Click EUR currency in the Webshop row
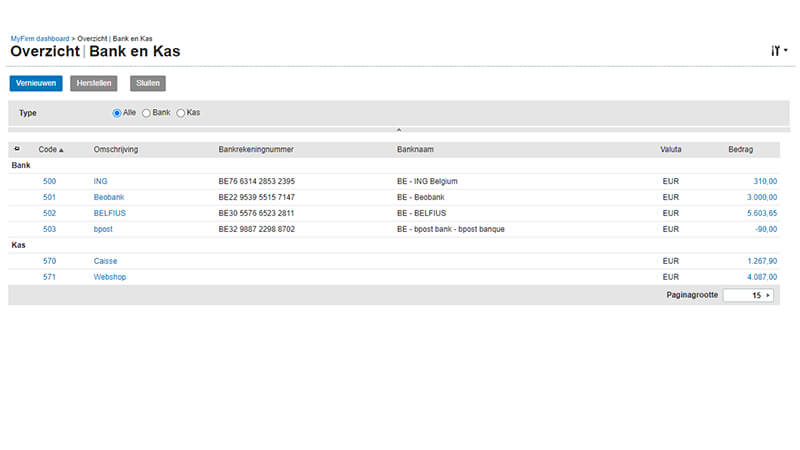800x450 pixels. (670, 277)
